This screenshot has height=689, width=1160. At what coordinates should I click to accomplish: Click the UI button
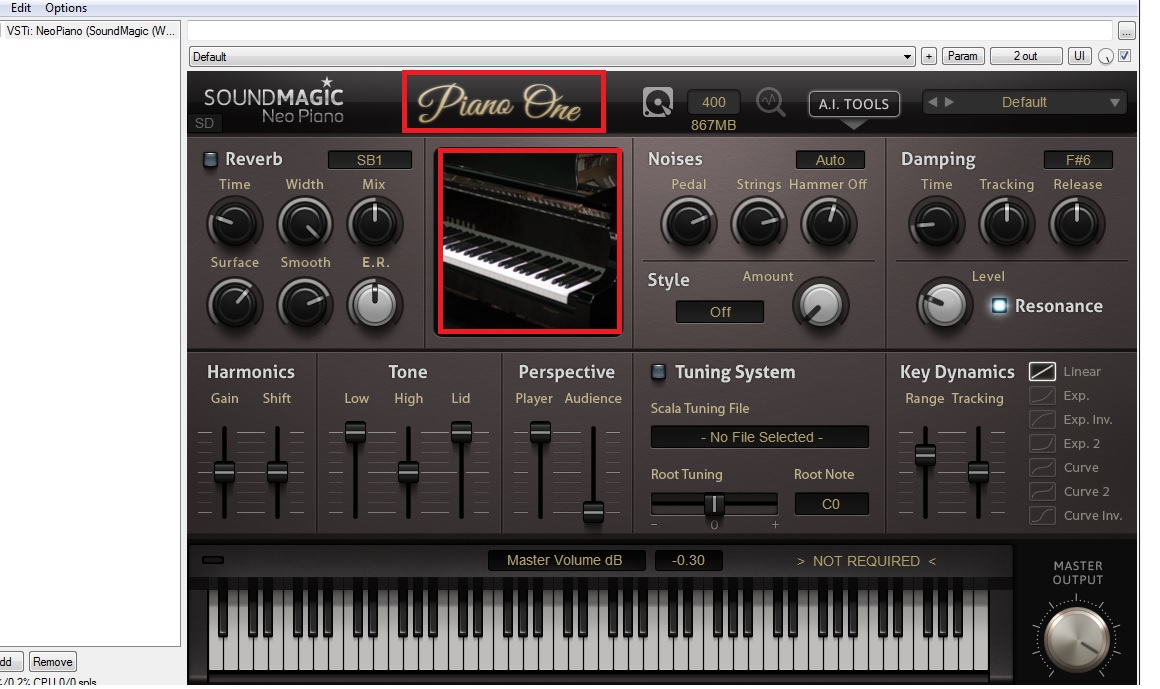(1079, 56)
